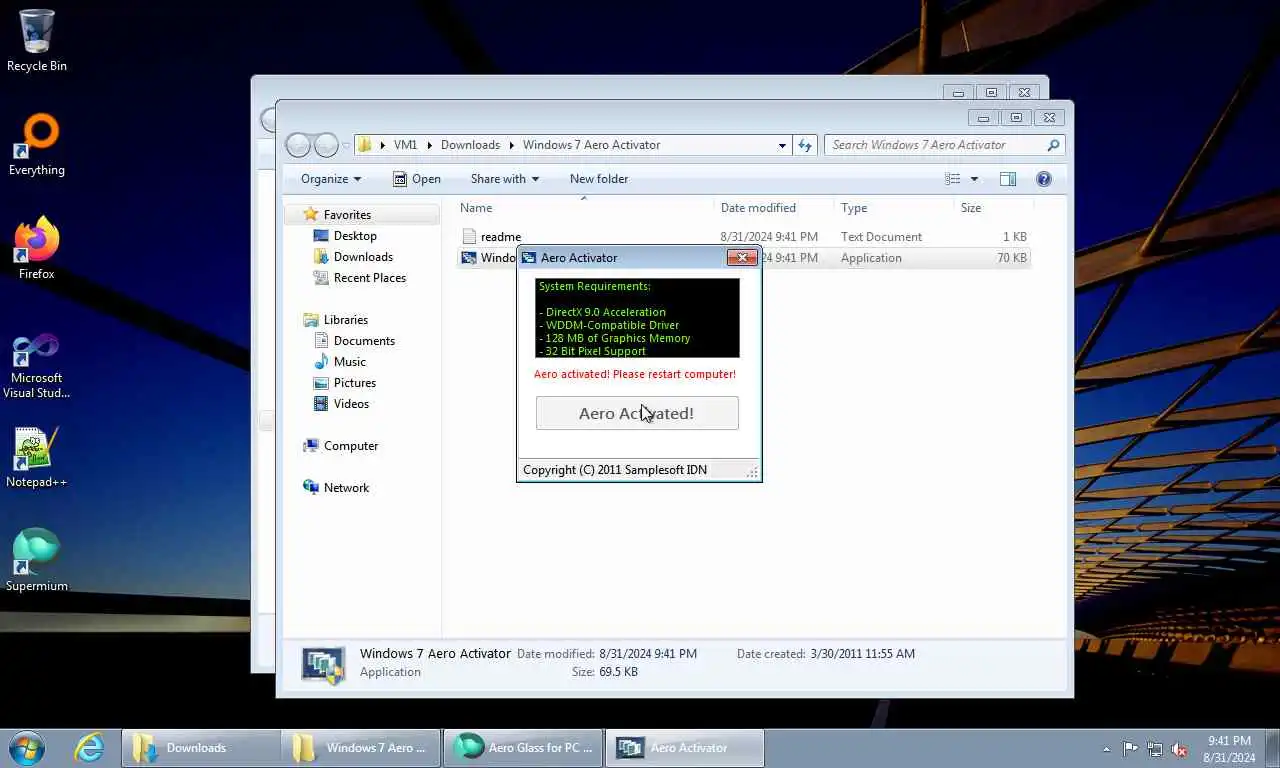Open the Documents library
This screenshot has height=768, width=1280.
pyautogui.click(x=364, y=341)
